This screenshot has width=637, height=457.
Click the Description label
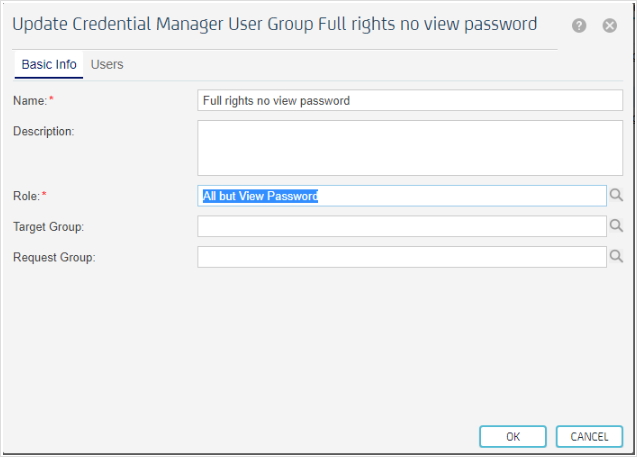tap(43, 132)
